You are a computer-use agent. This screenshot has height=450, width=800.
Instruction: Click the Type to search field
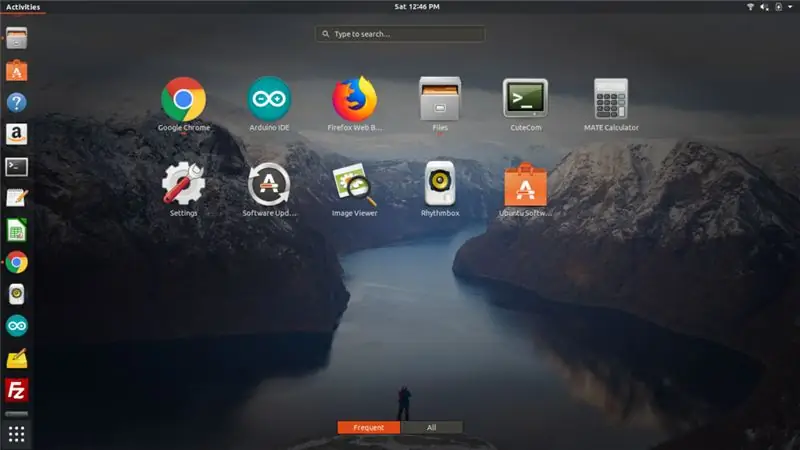click(400, 34)
